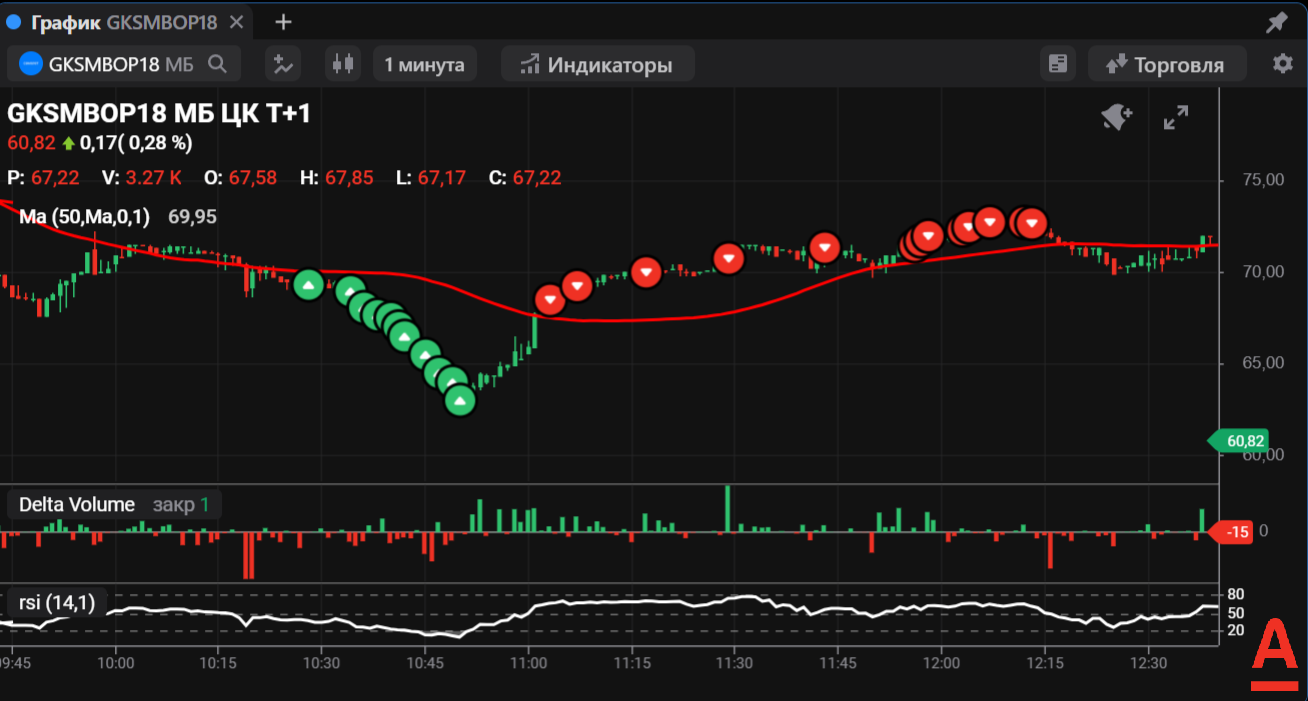Click the red sell marker near 11:15
Screen dimensions: 1308x701
[x=647, y=272]
